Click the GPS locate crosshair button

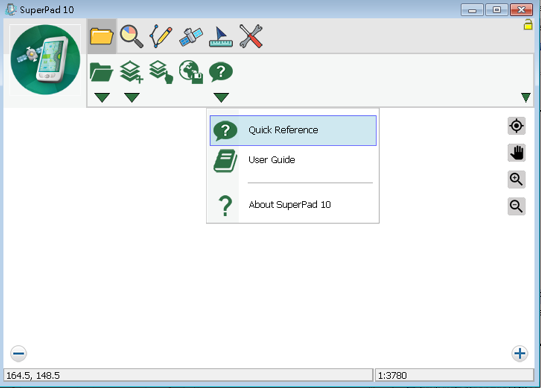517,126
